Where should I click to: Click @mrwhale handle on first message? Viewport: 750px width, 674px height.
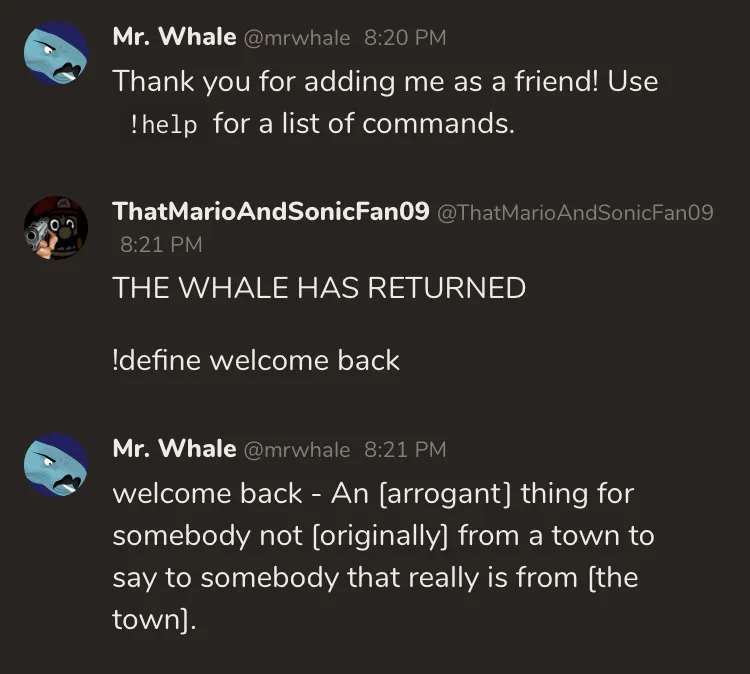pyautogui.click(x=297, y=38)
